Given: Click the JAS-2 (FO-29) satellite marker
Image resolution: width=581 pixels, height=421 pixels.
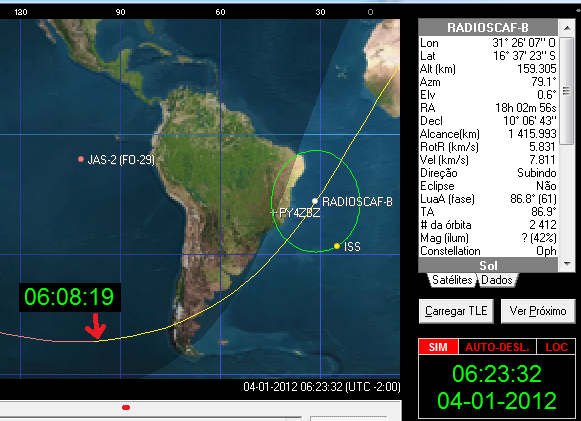Looking at the screenshot, I should coord(81,159).
